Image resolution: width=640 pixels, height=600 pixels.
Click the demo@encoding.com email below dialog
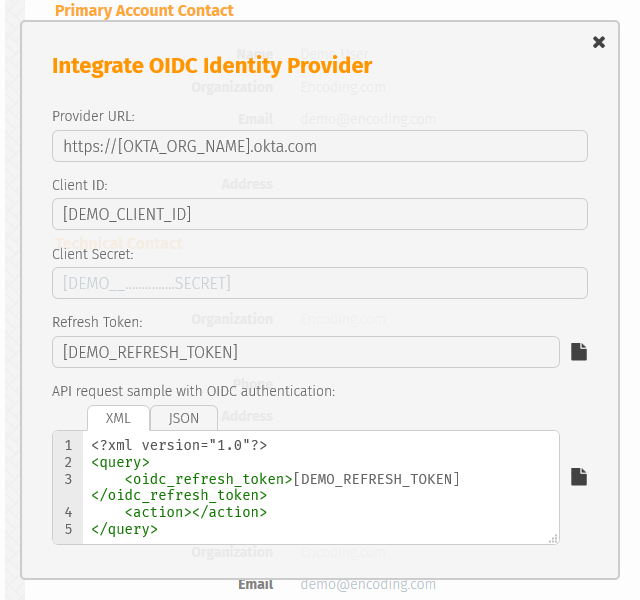pos(368,584)
